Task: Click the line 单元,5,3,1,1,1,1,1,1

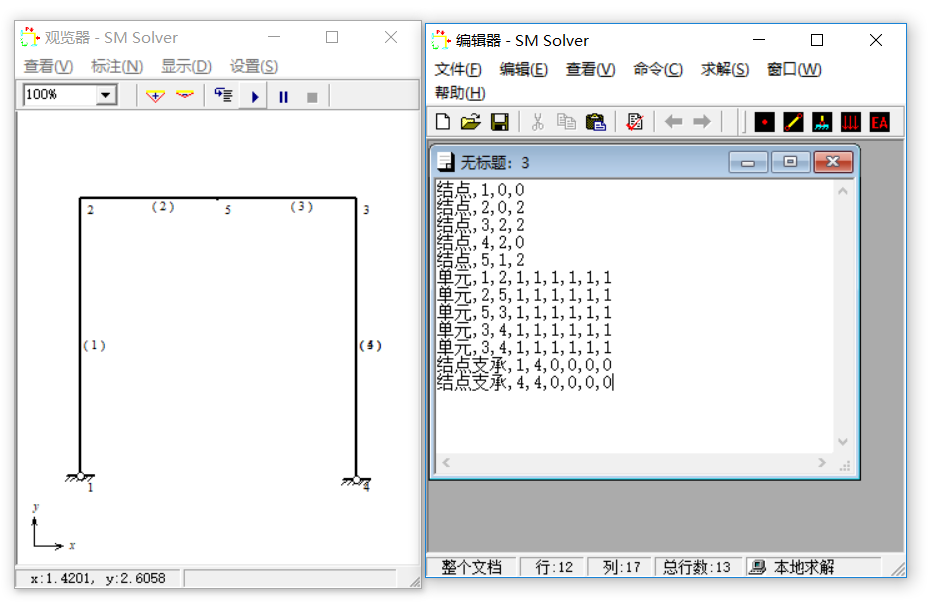Action: click(x=524, y=312)
